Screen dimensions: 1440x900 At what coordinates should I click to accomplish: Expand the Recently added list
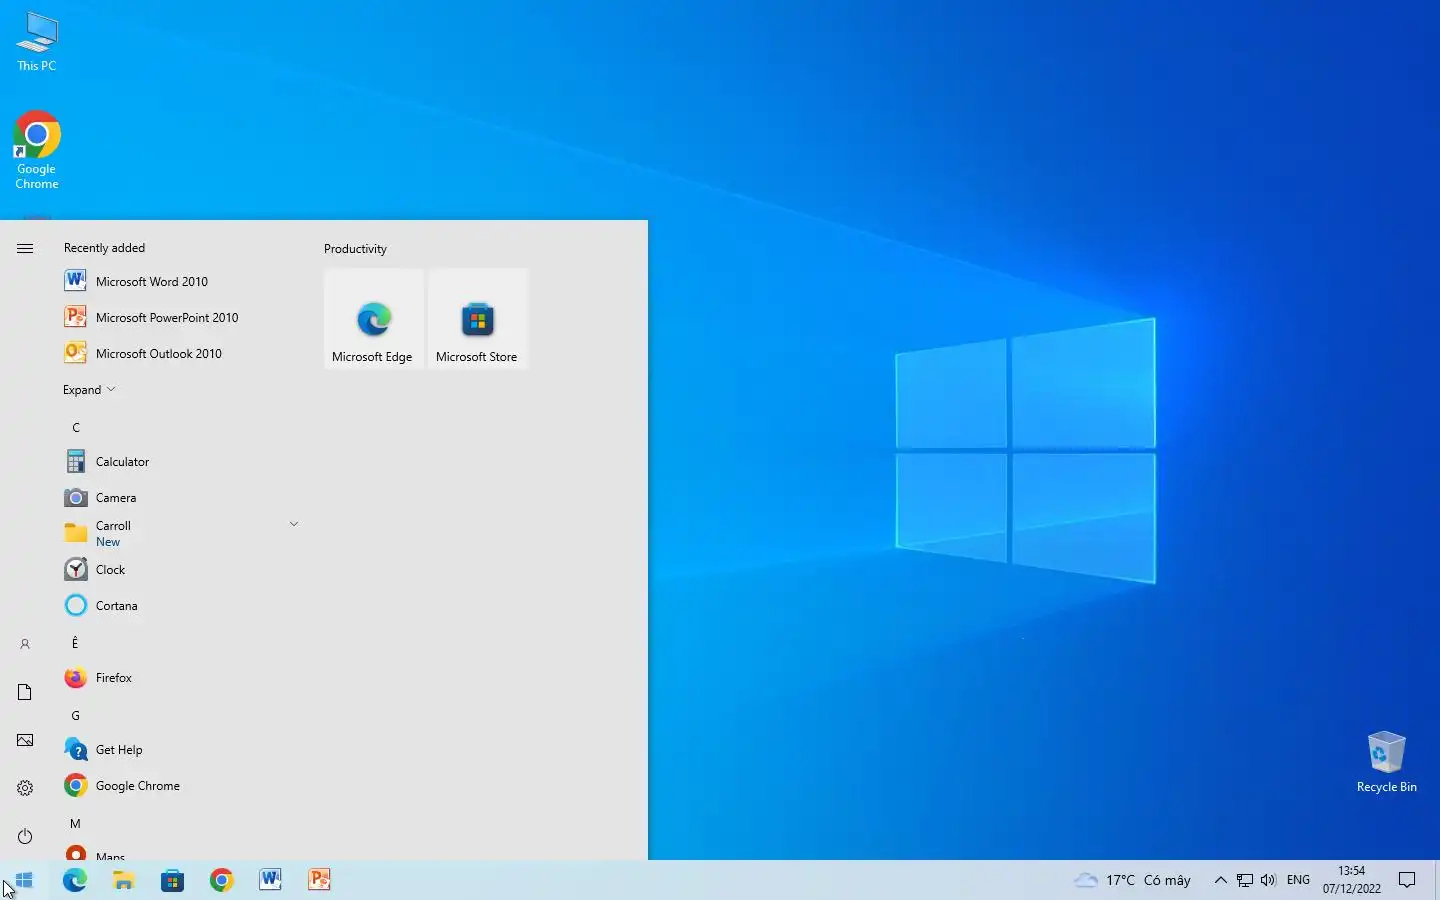point(89,390)
